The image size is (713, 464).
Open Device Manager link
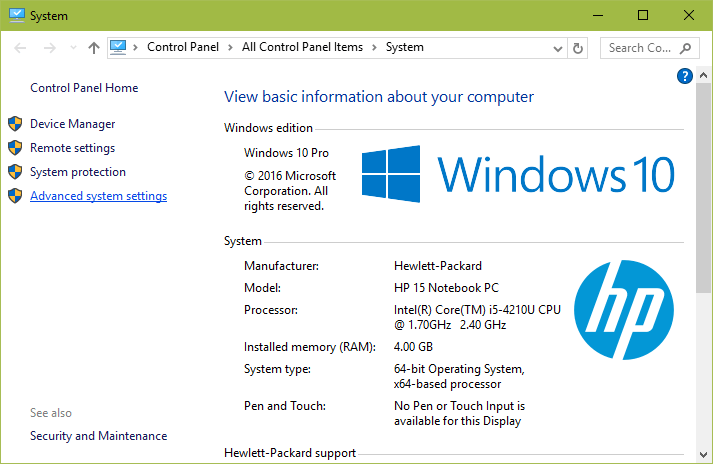point(73,124)
